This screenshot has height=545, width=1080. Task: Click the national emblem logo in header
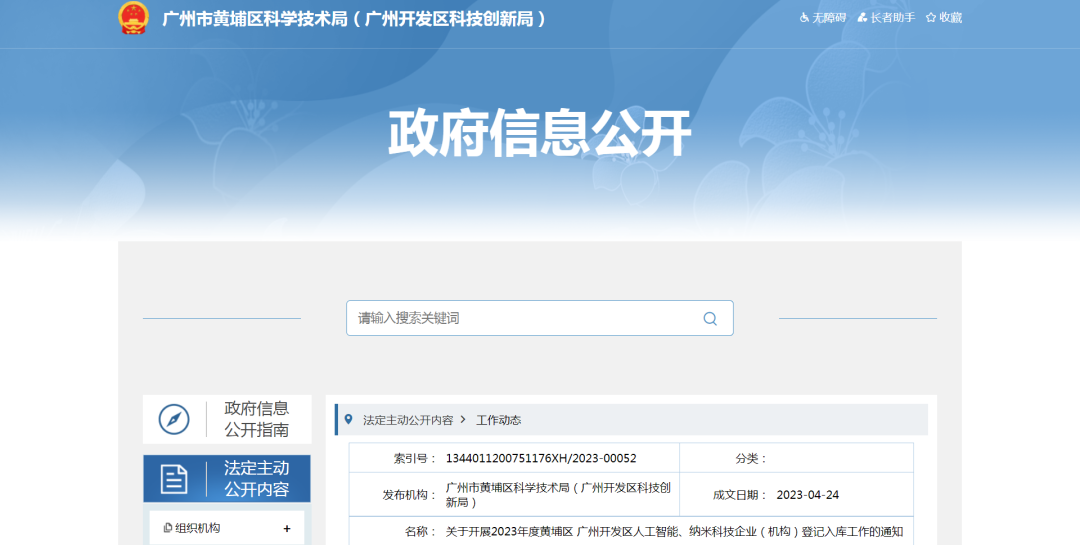tap(134, 18)
